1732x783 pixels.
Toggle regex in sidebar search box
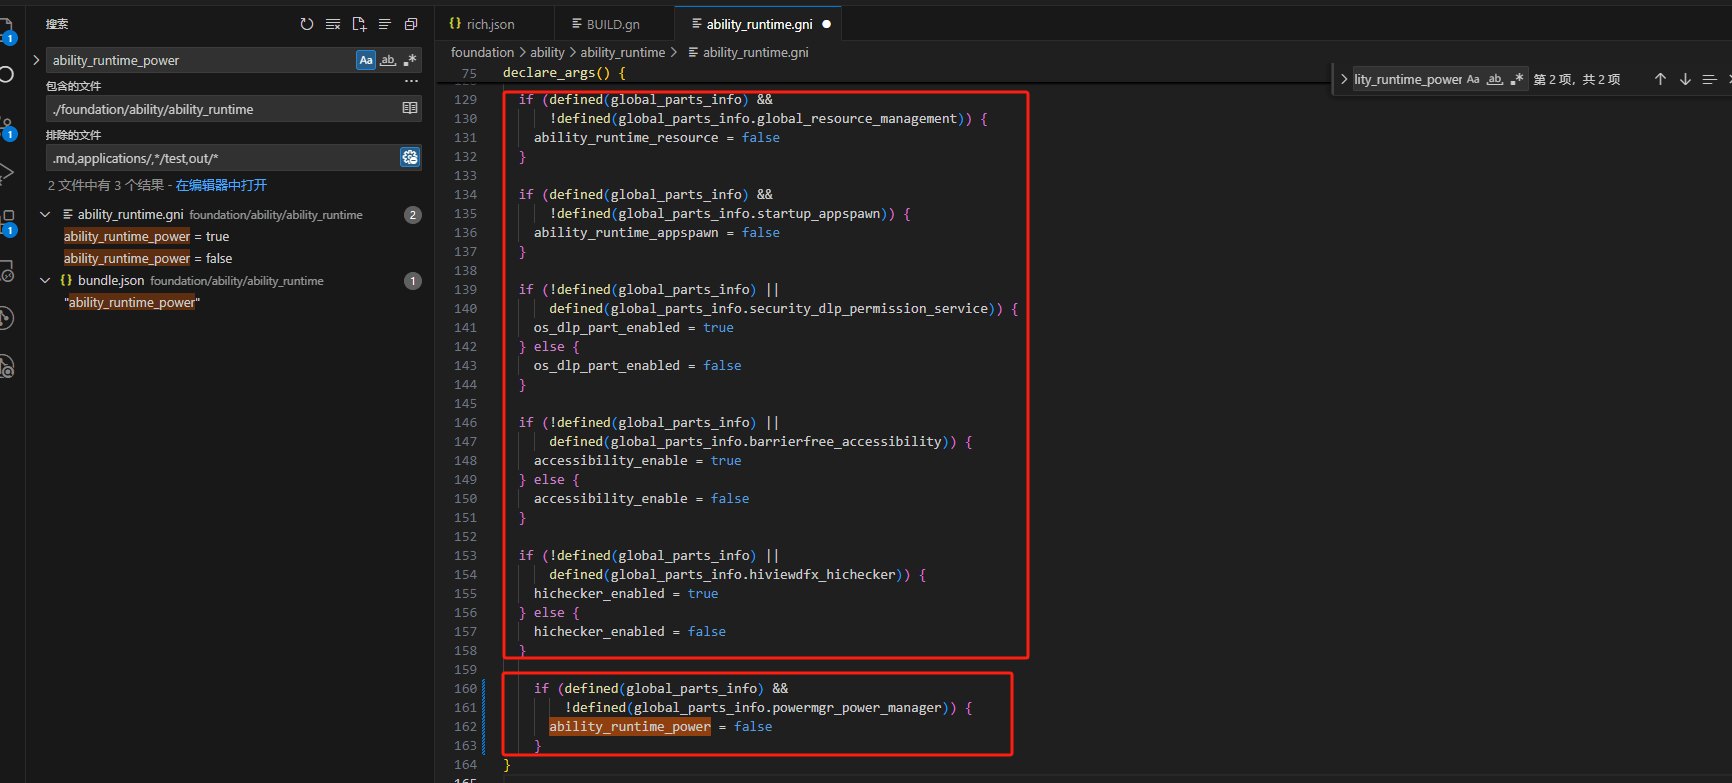pos(410,60)
